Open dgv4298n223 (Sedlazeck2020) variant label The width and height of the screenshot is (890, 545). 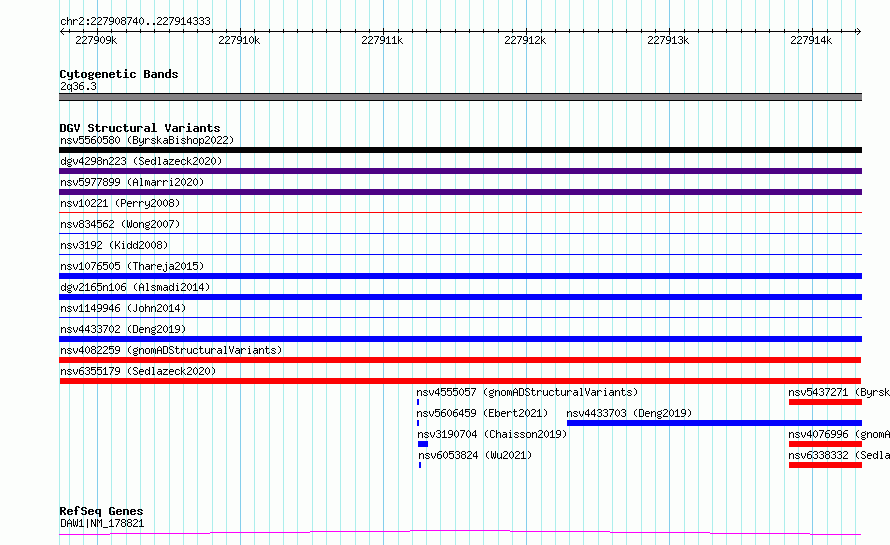point(141,161)
